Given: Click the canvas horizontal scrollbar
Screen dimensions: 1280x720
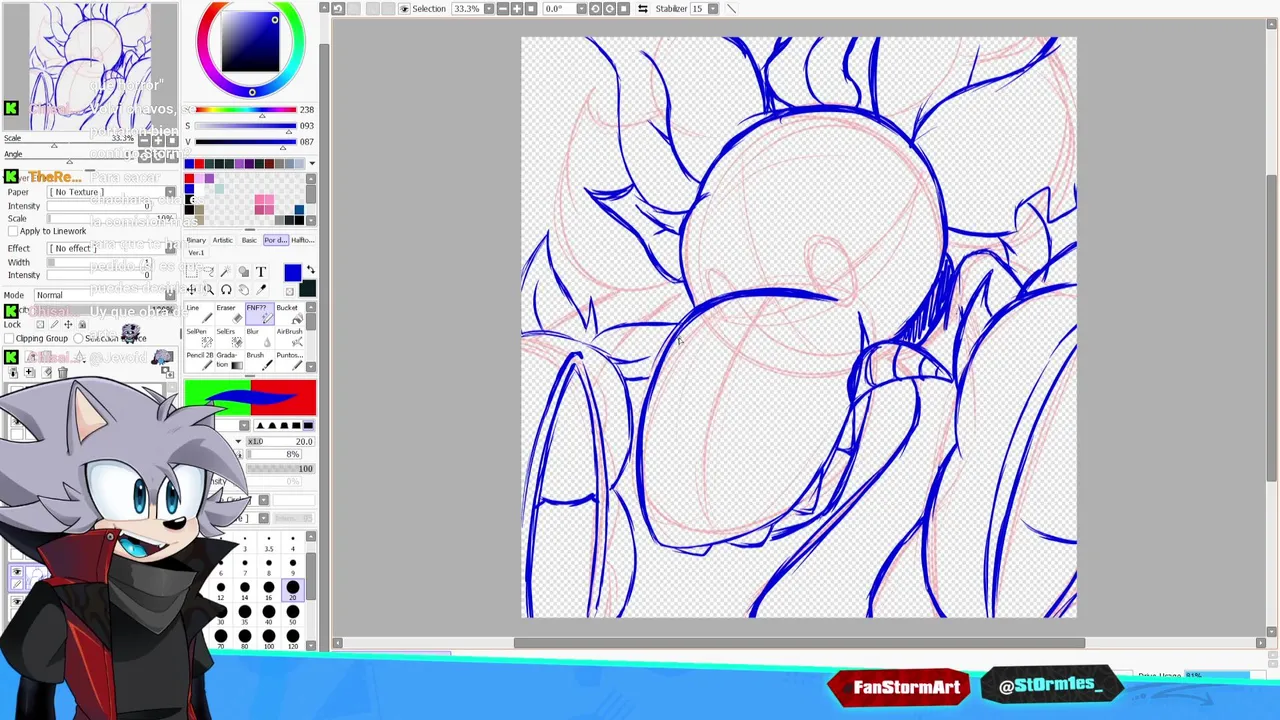Looking at the screenshot, I should tap(800, 643).
